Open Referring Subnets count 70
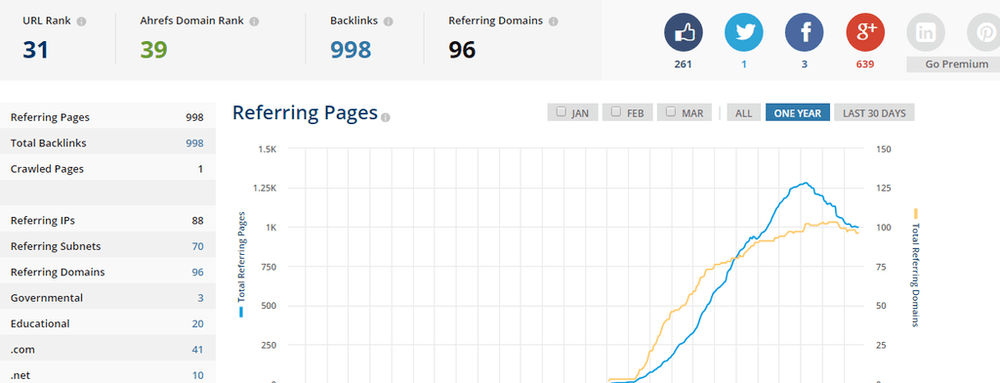This screenshot has width=1000, height=383. 198,247
